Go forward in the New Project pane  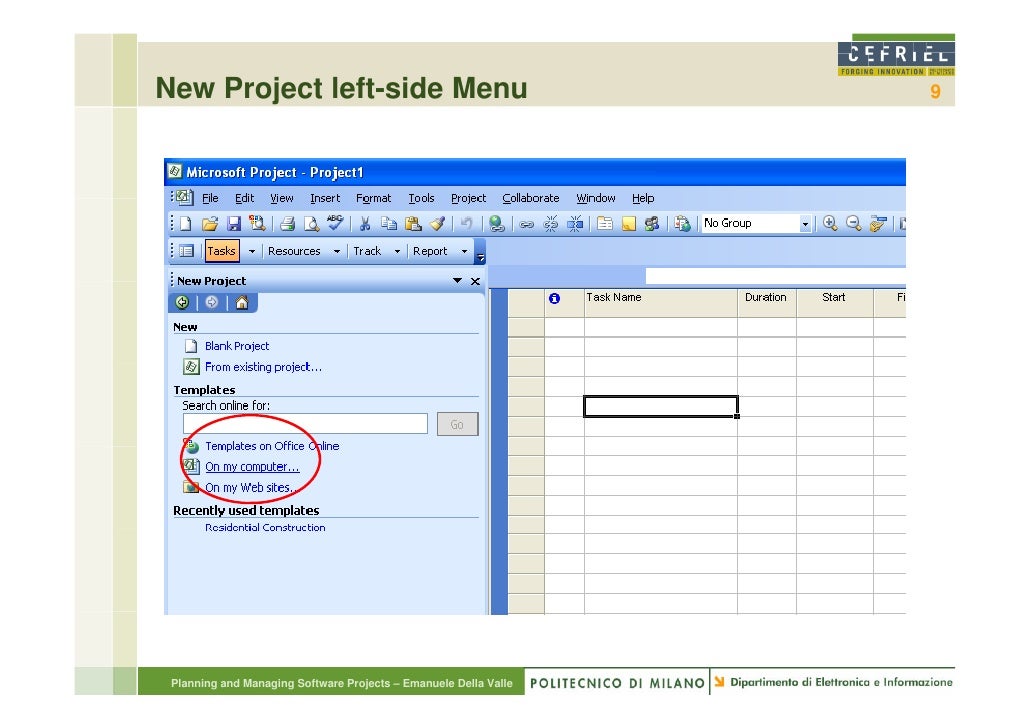(x=212, y=302)
